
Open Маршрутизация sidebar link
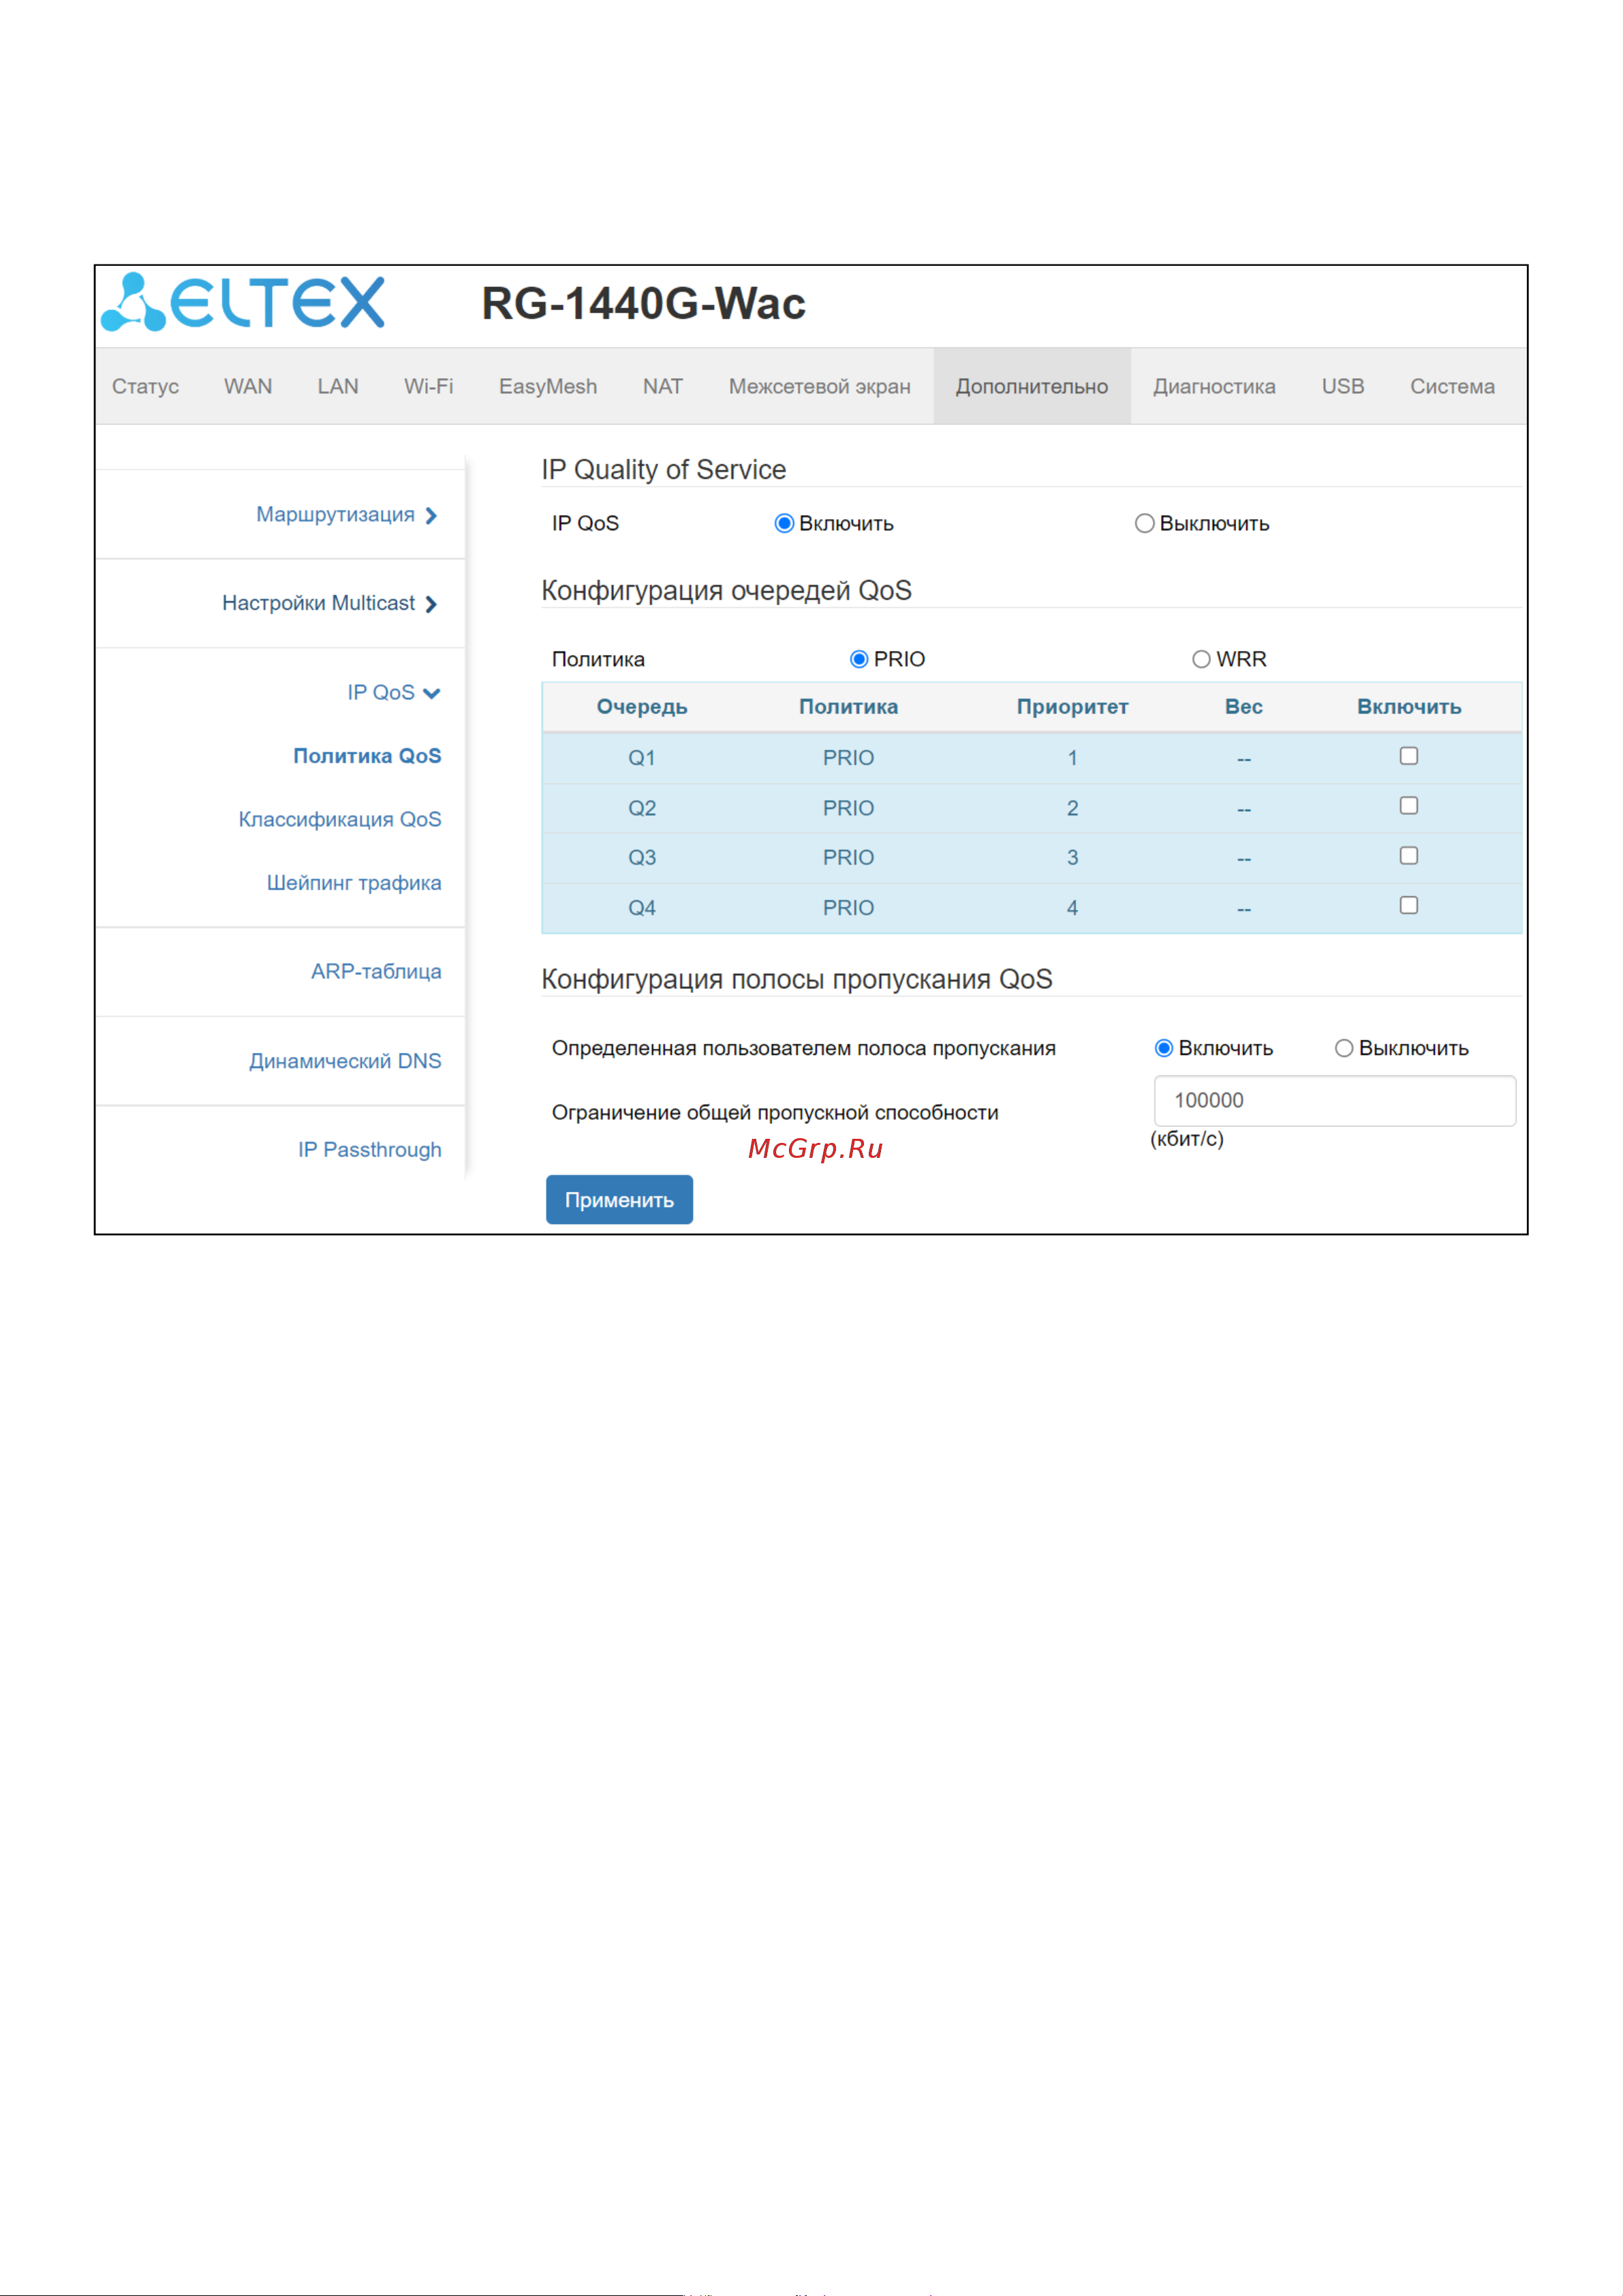point(335,514)
